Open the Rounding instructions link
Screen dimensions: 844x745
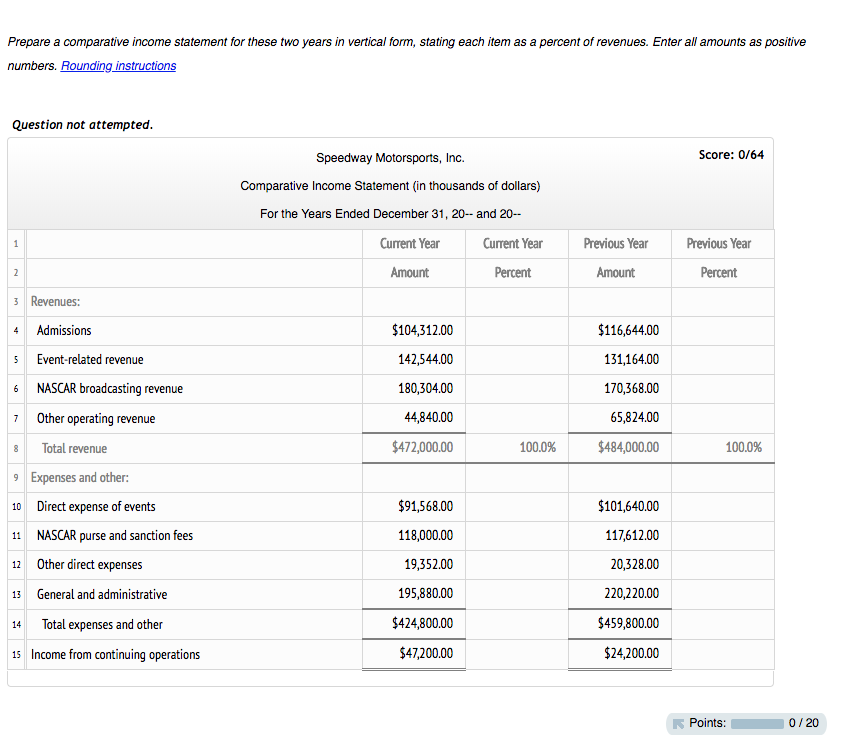[117, 66]
